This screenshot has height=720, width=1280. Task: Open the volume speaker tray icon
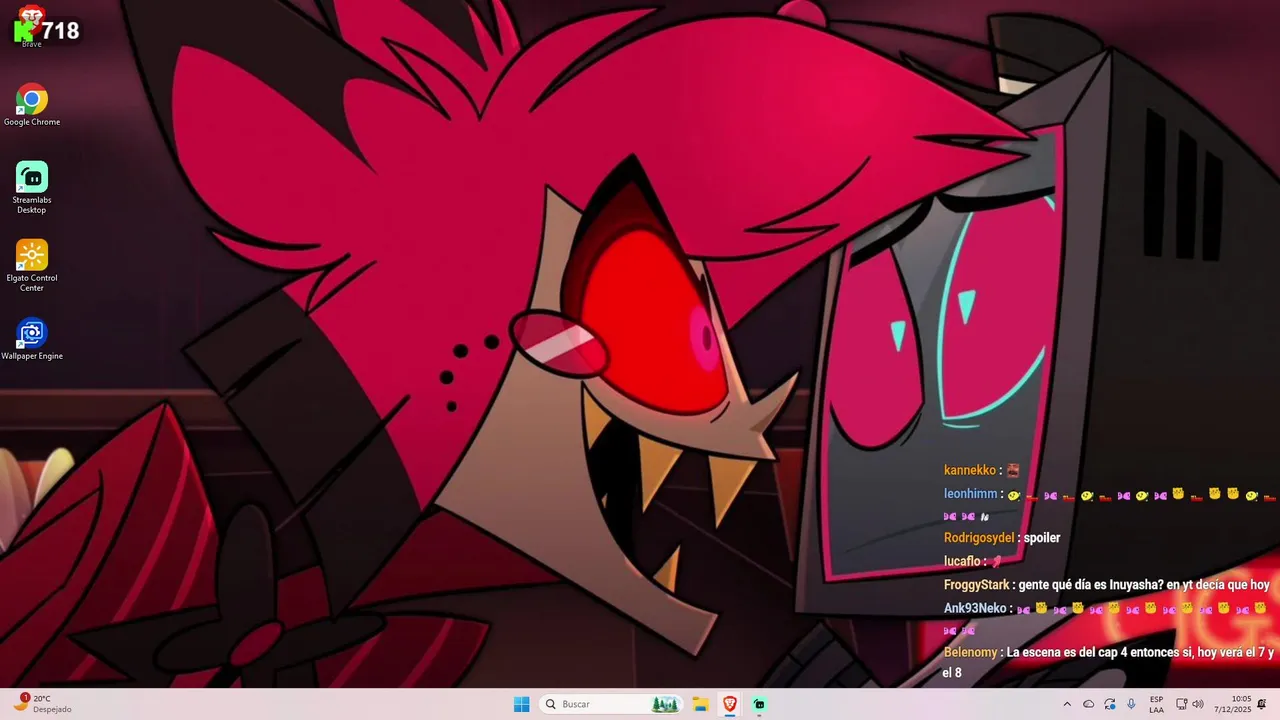click(x=1198, y=704)
